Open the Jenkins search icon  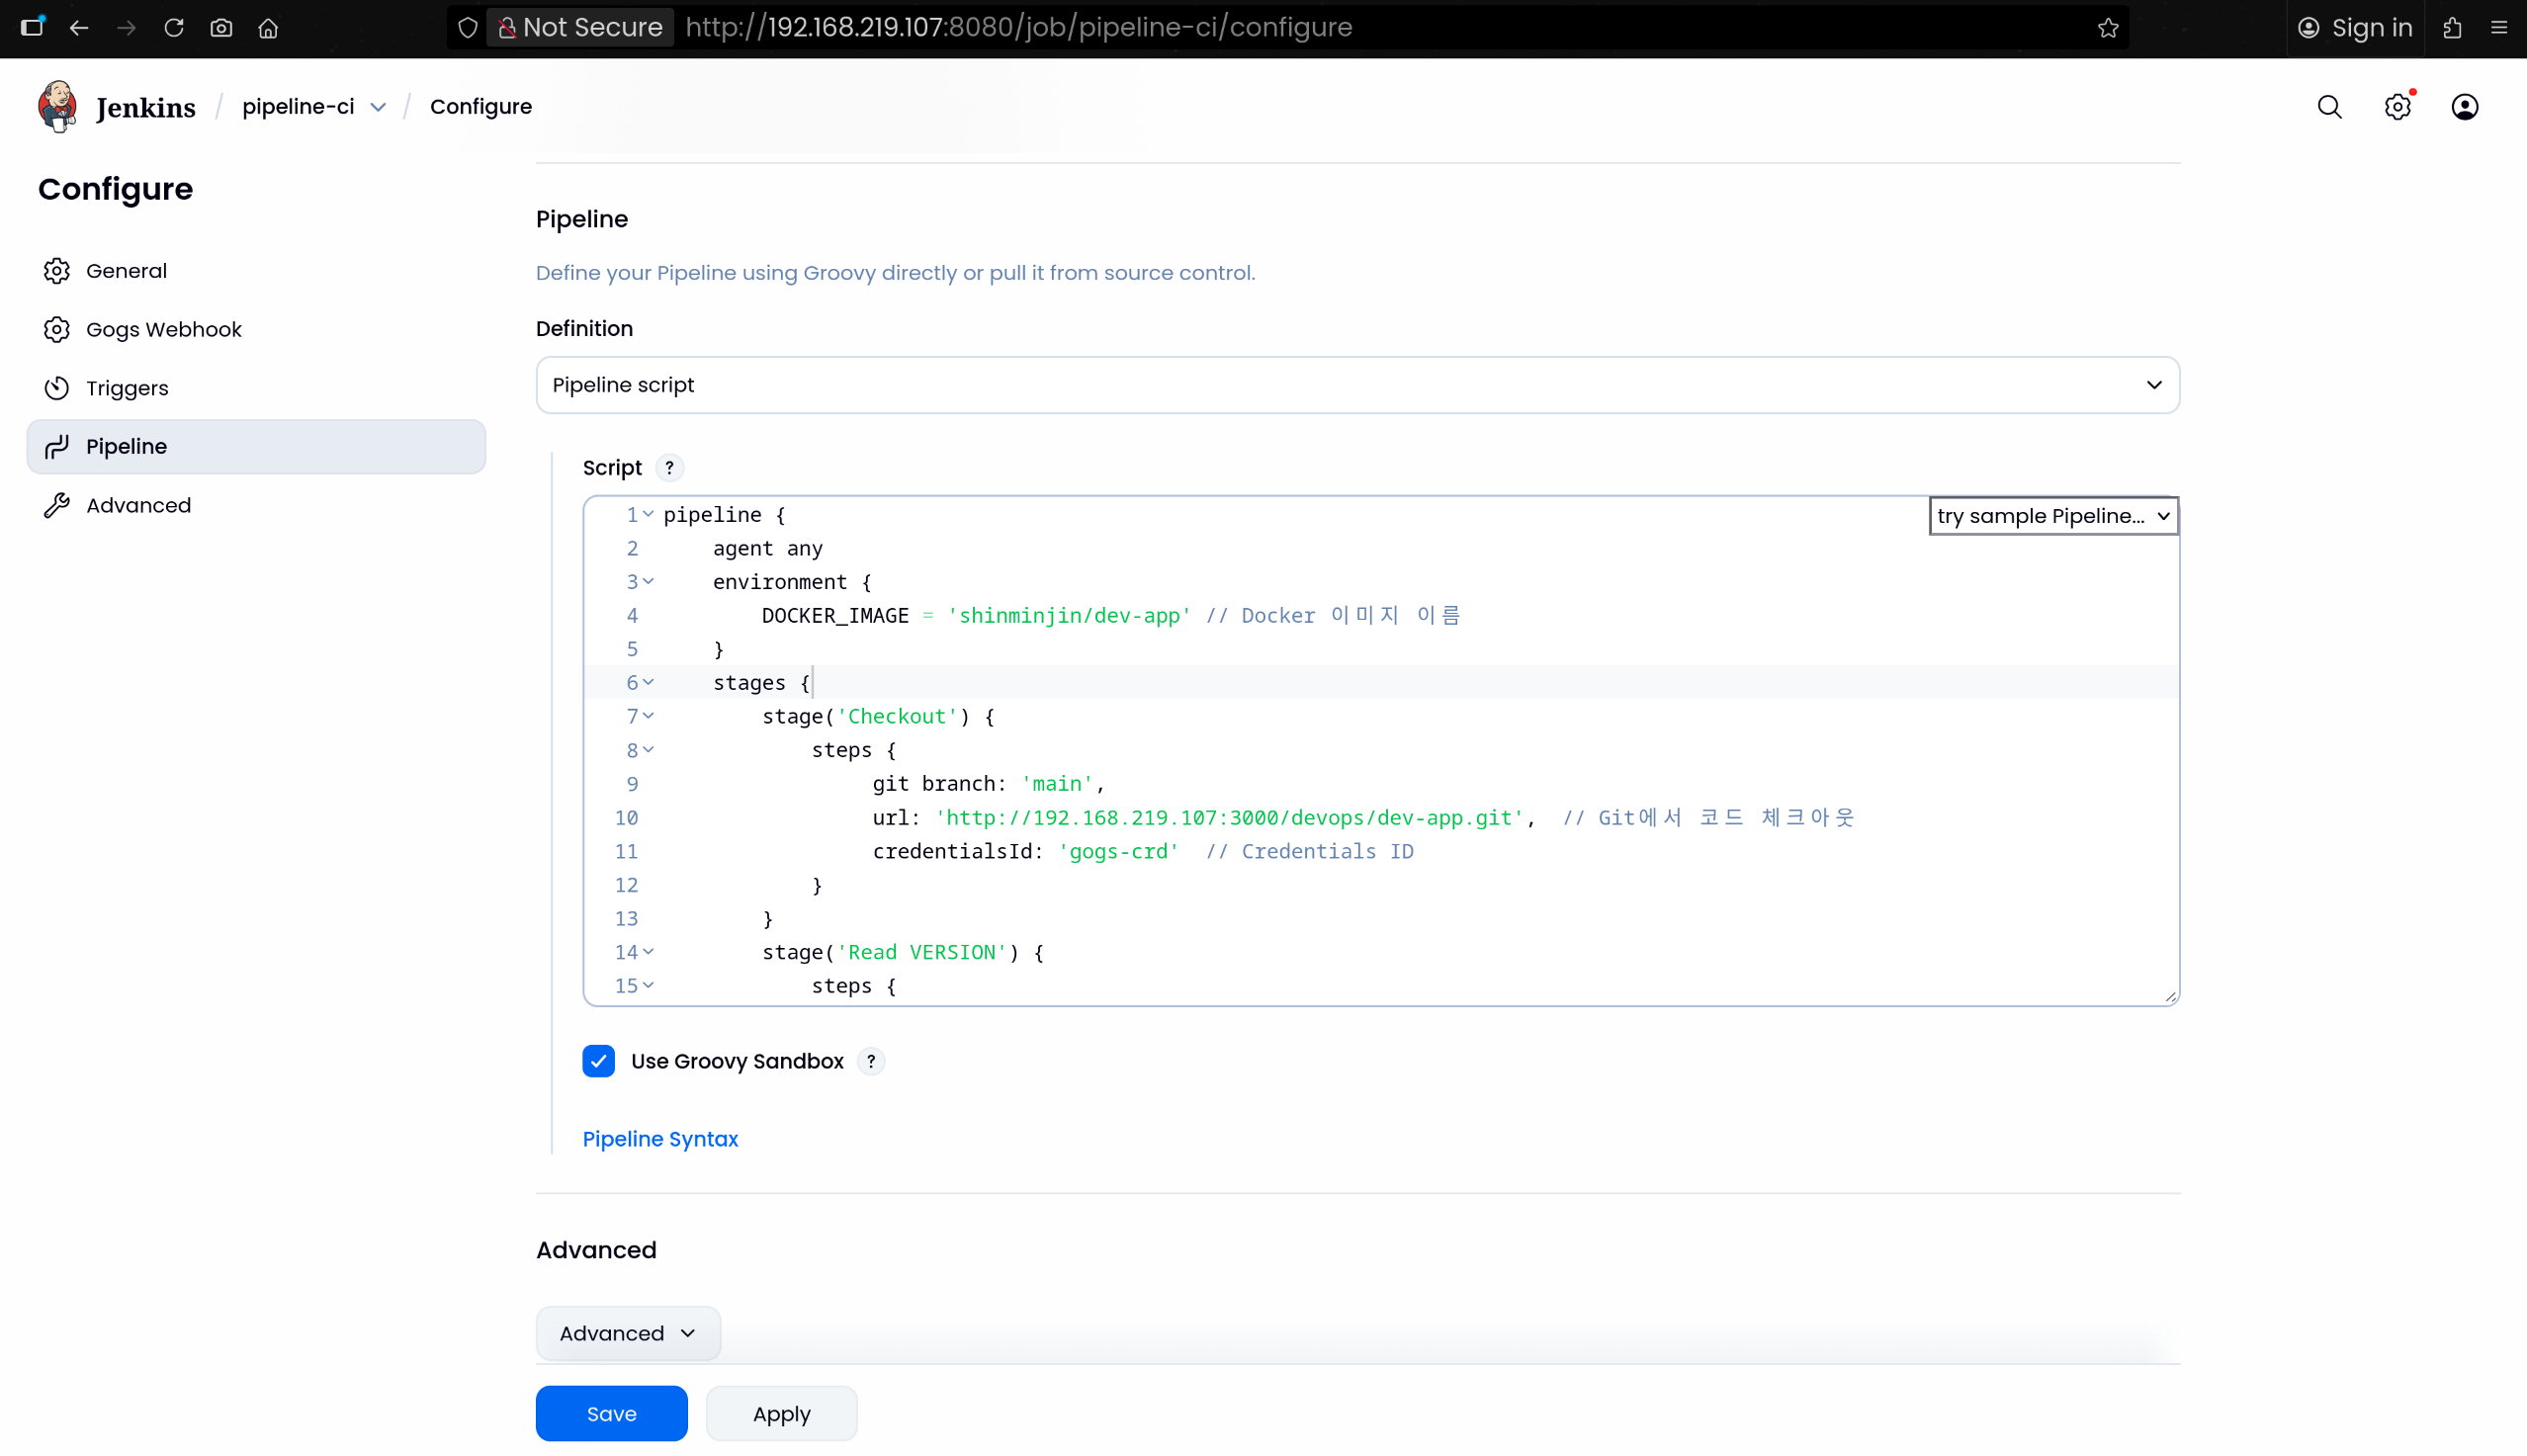pos(2329,107)
